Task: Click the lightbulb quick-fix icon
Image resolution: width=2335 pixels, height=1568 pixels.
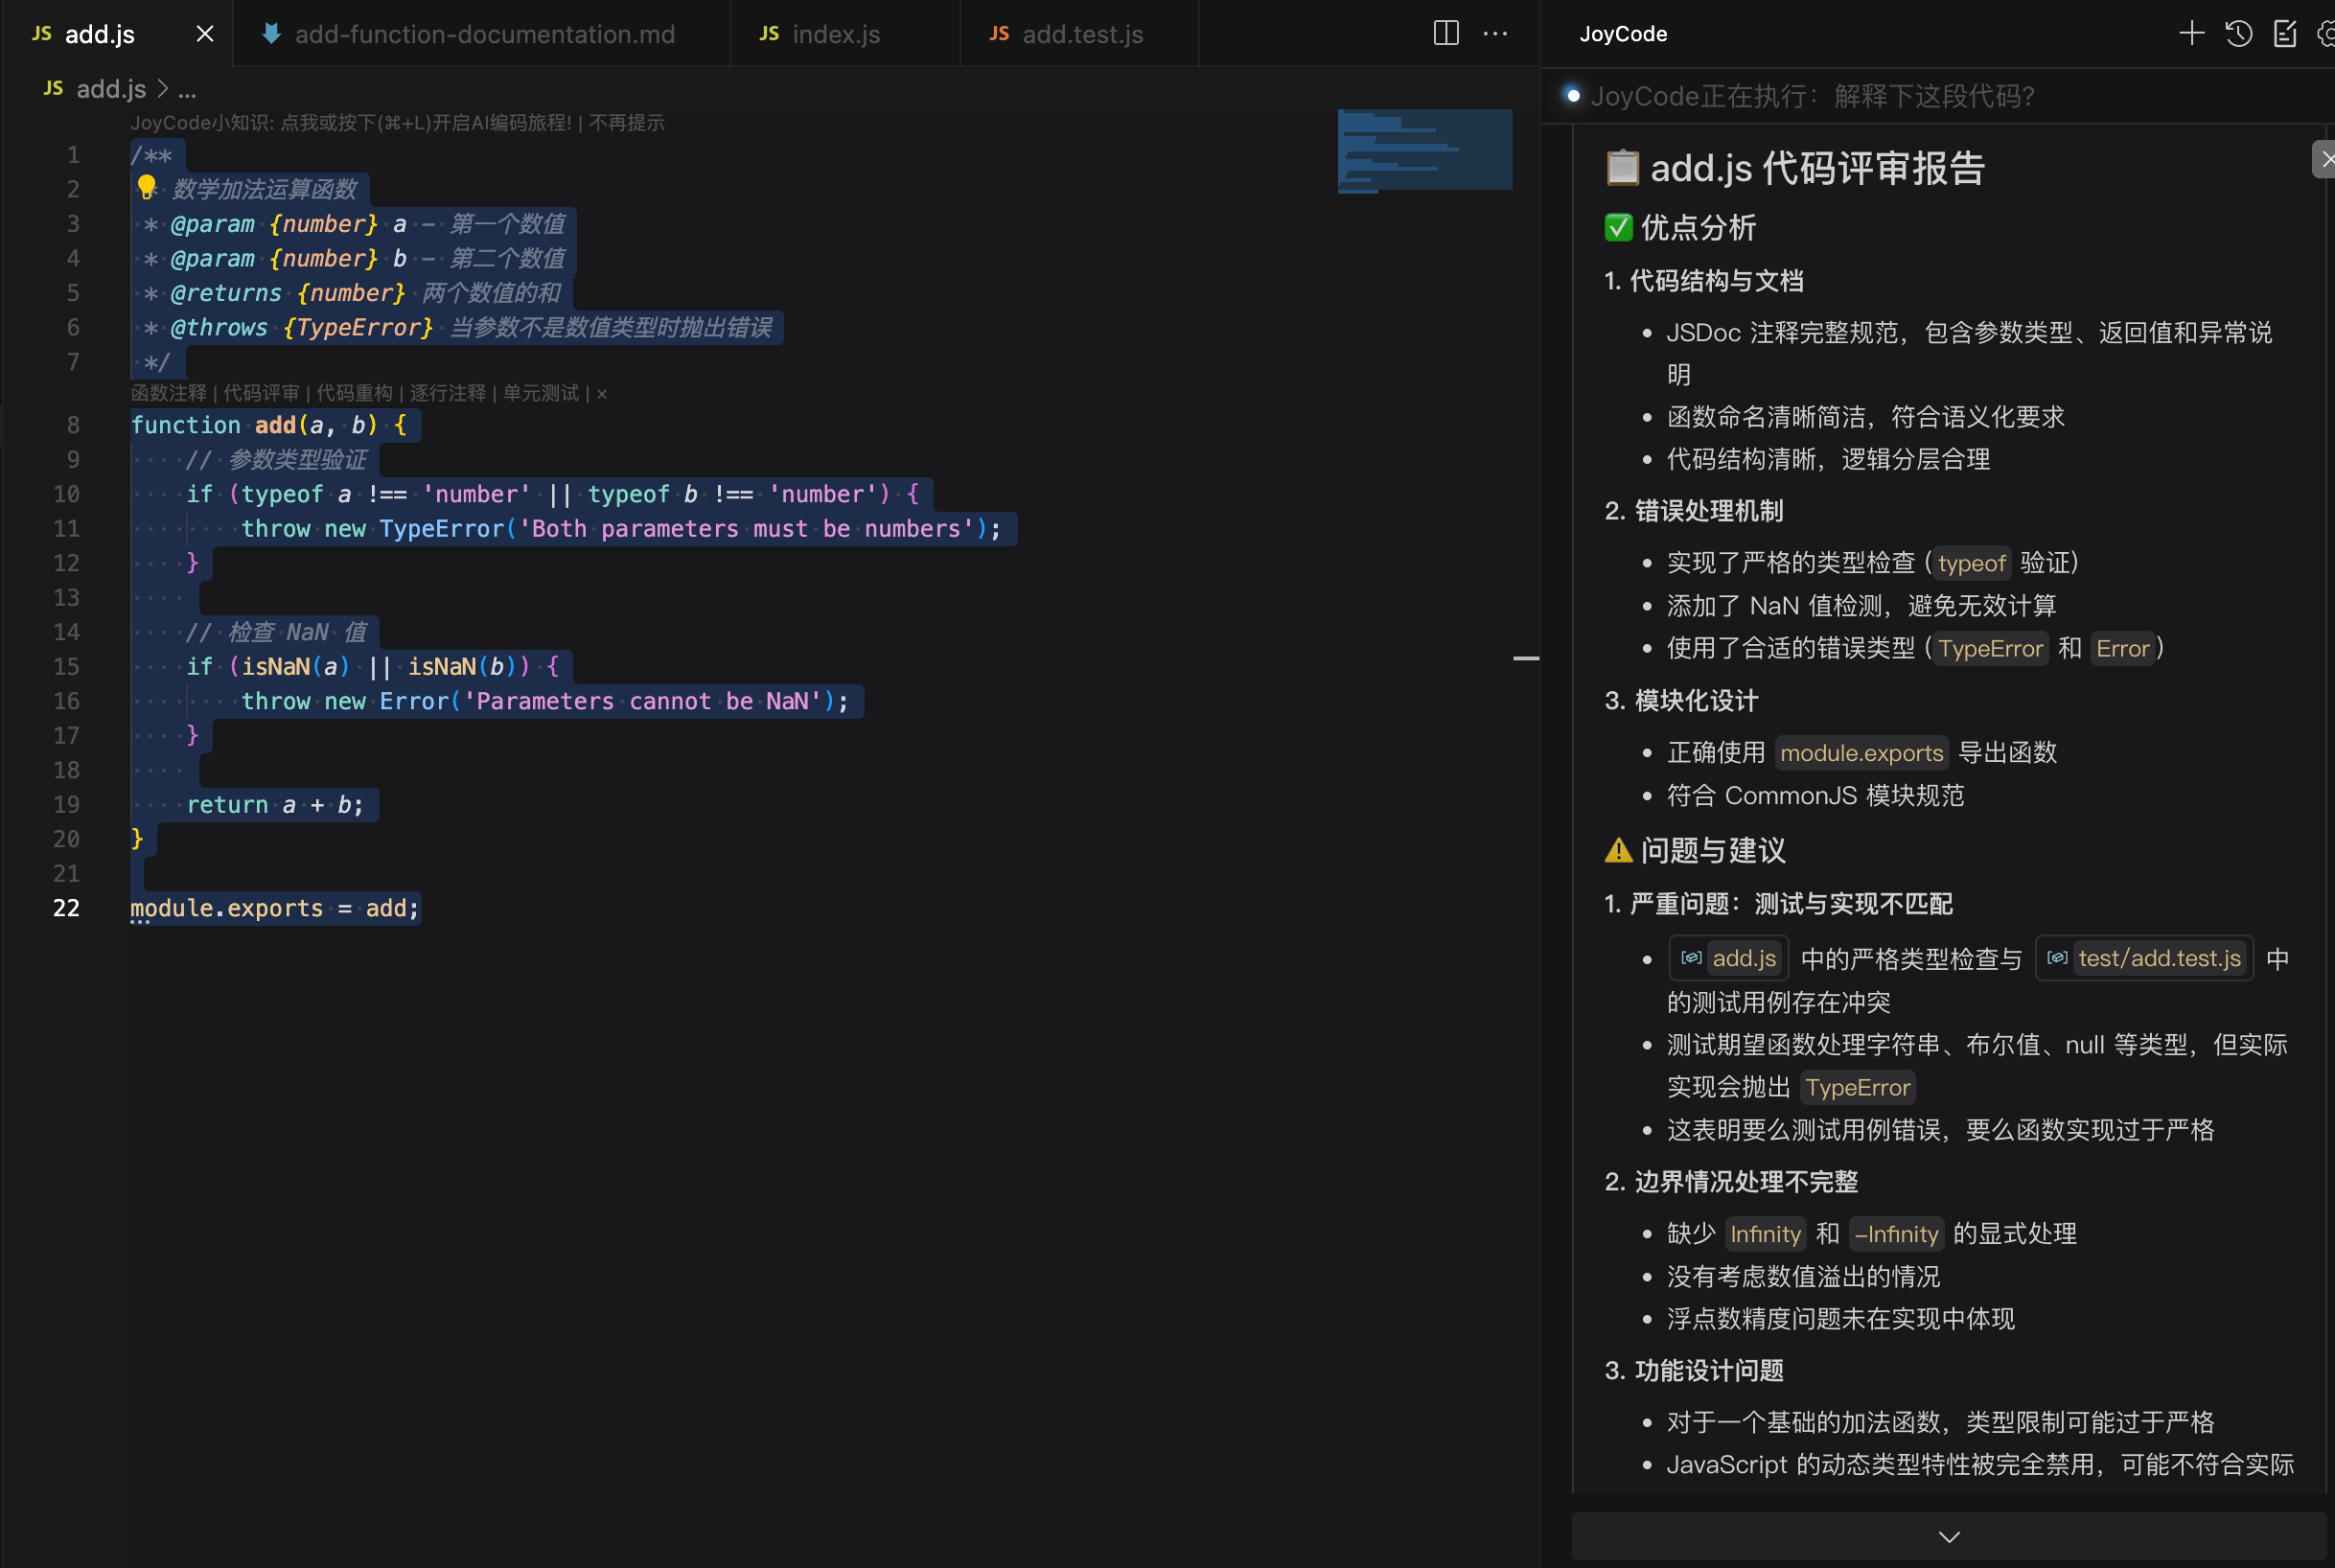Action: point(147,187)
